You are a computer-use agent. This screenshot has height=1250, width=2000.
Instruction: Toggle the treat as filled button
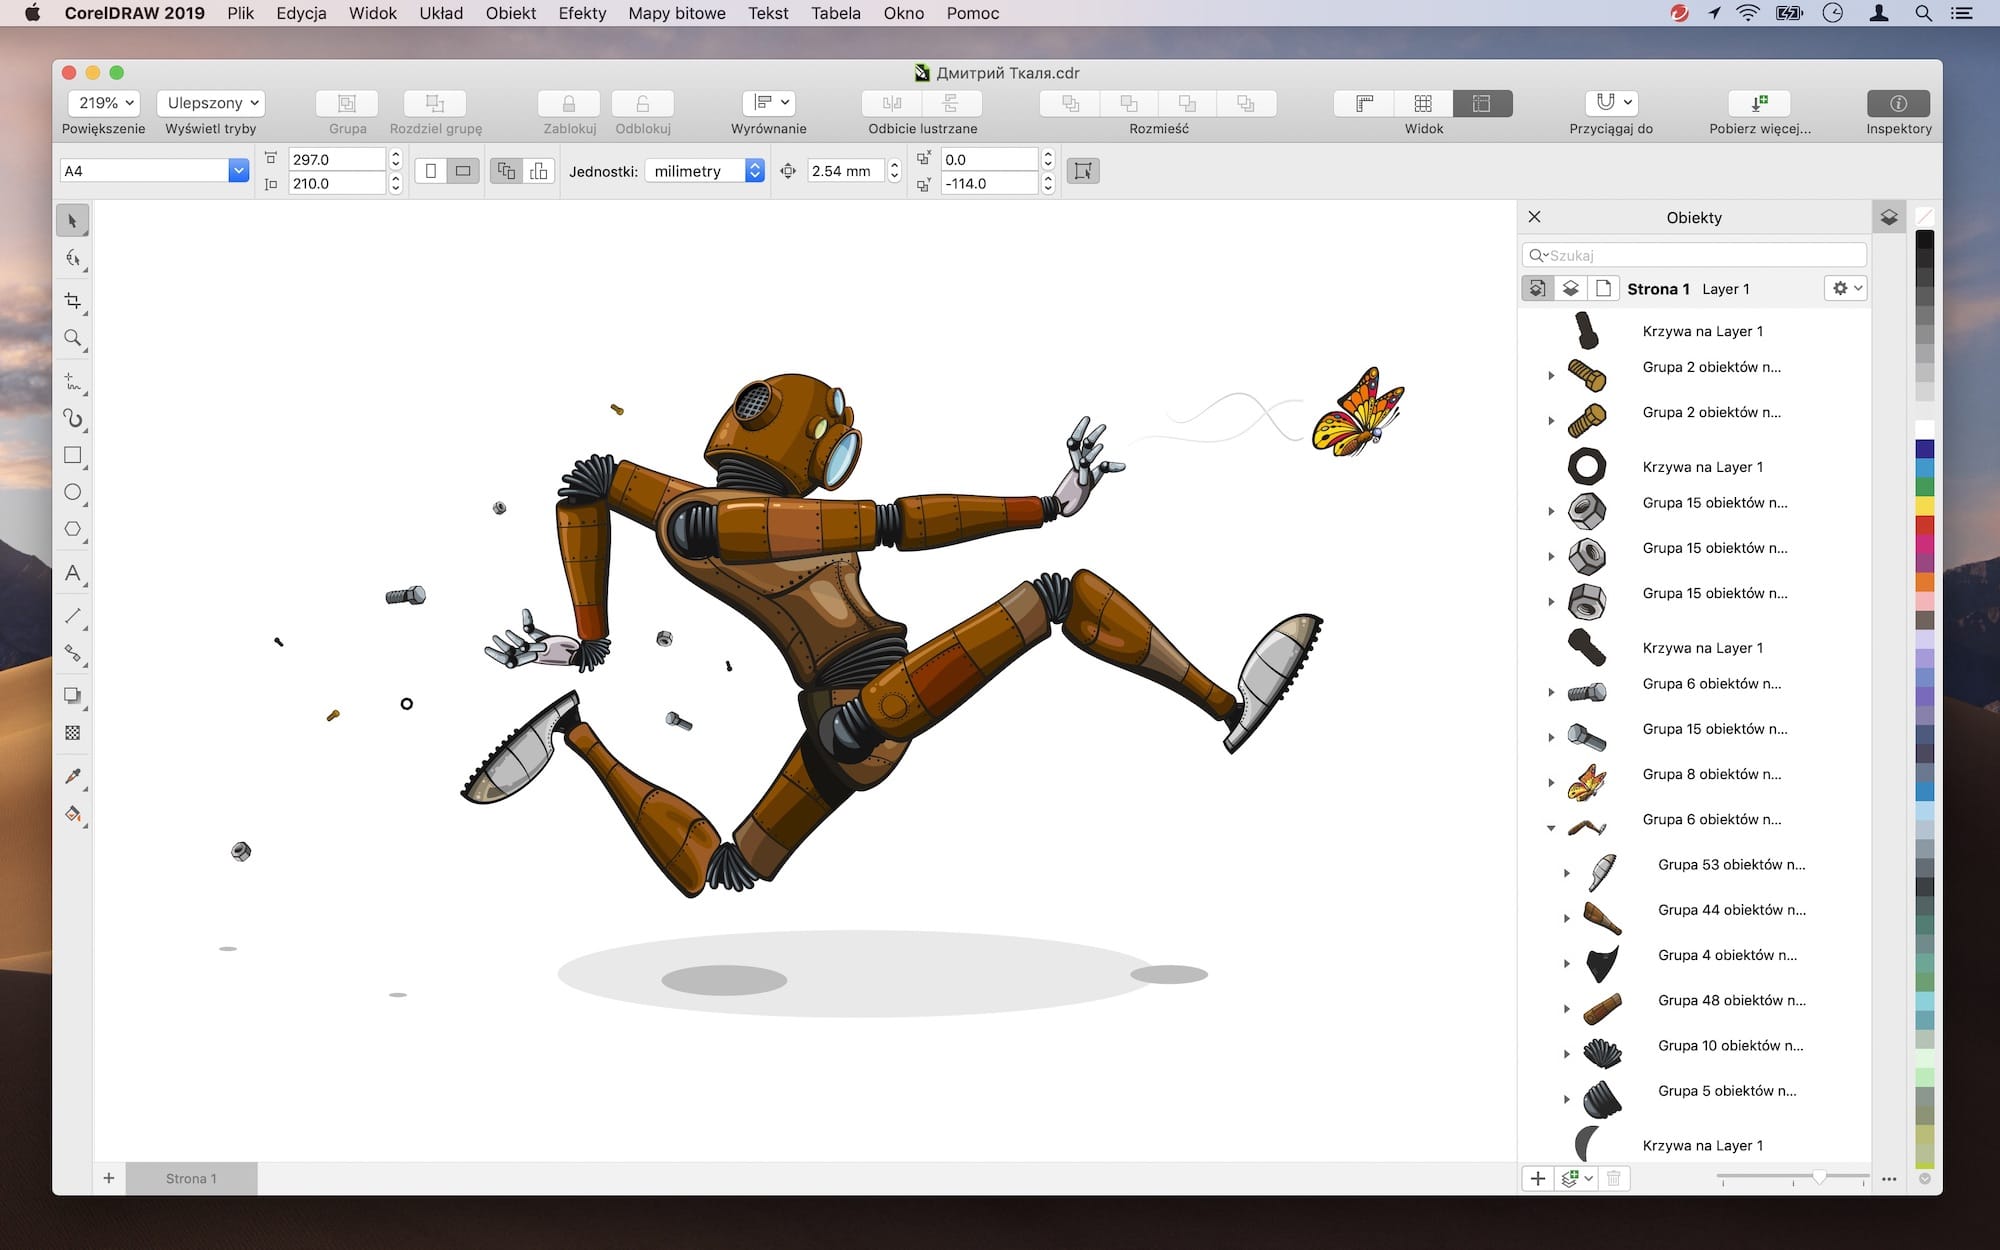point(1083,171)
